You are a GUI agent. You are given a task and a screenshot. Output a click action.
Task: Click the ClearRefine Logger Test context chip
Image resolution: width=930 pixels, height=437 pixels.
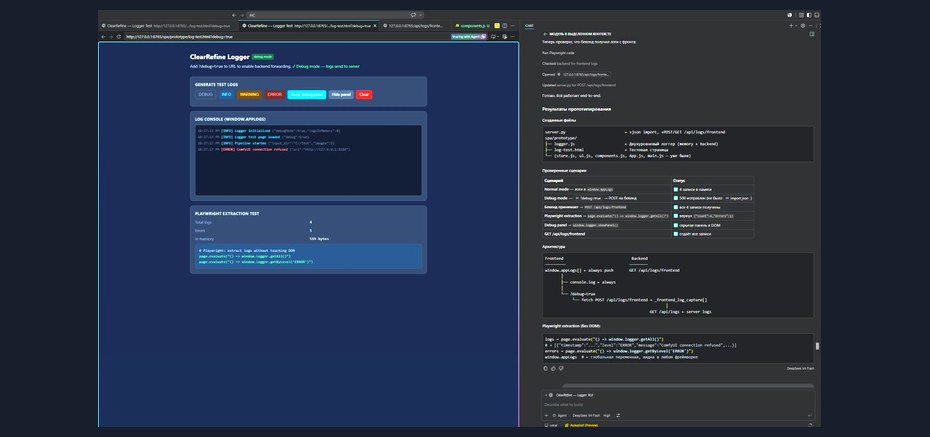tap(571, 395)
